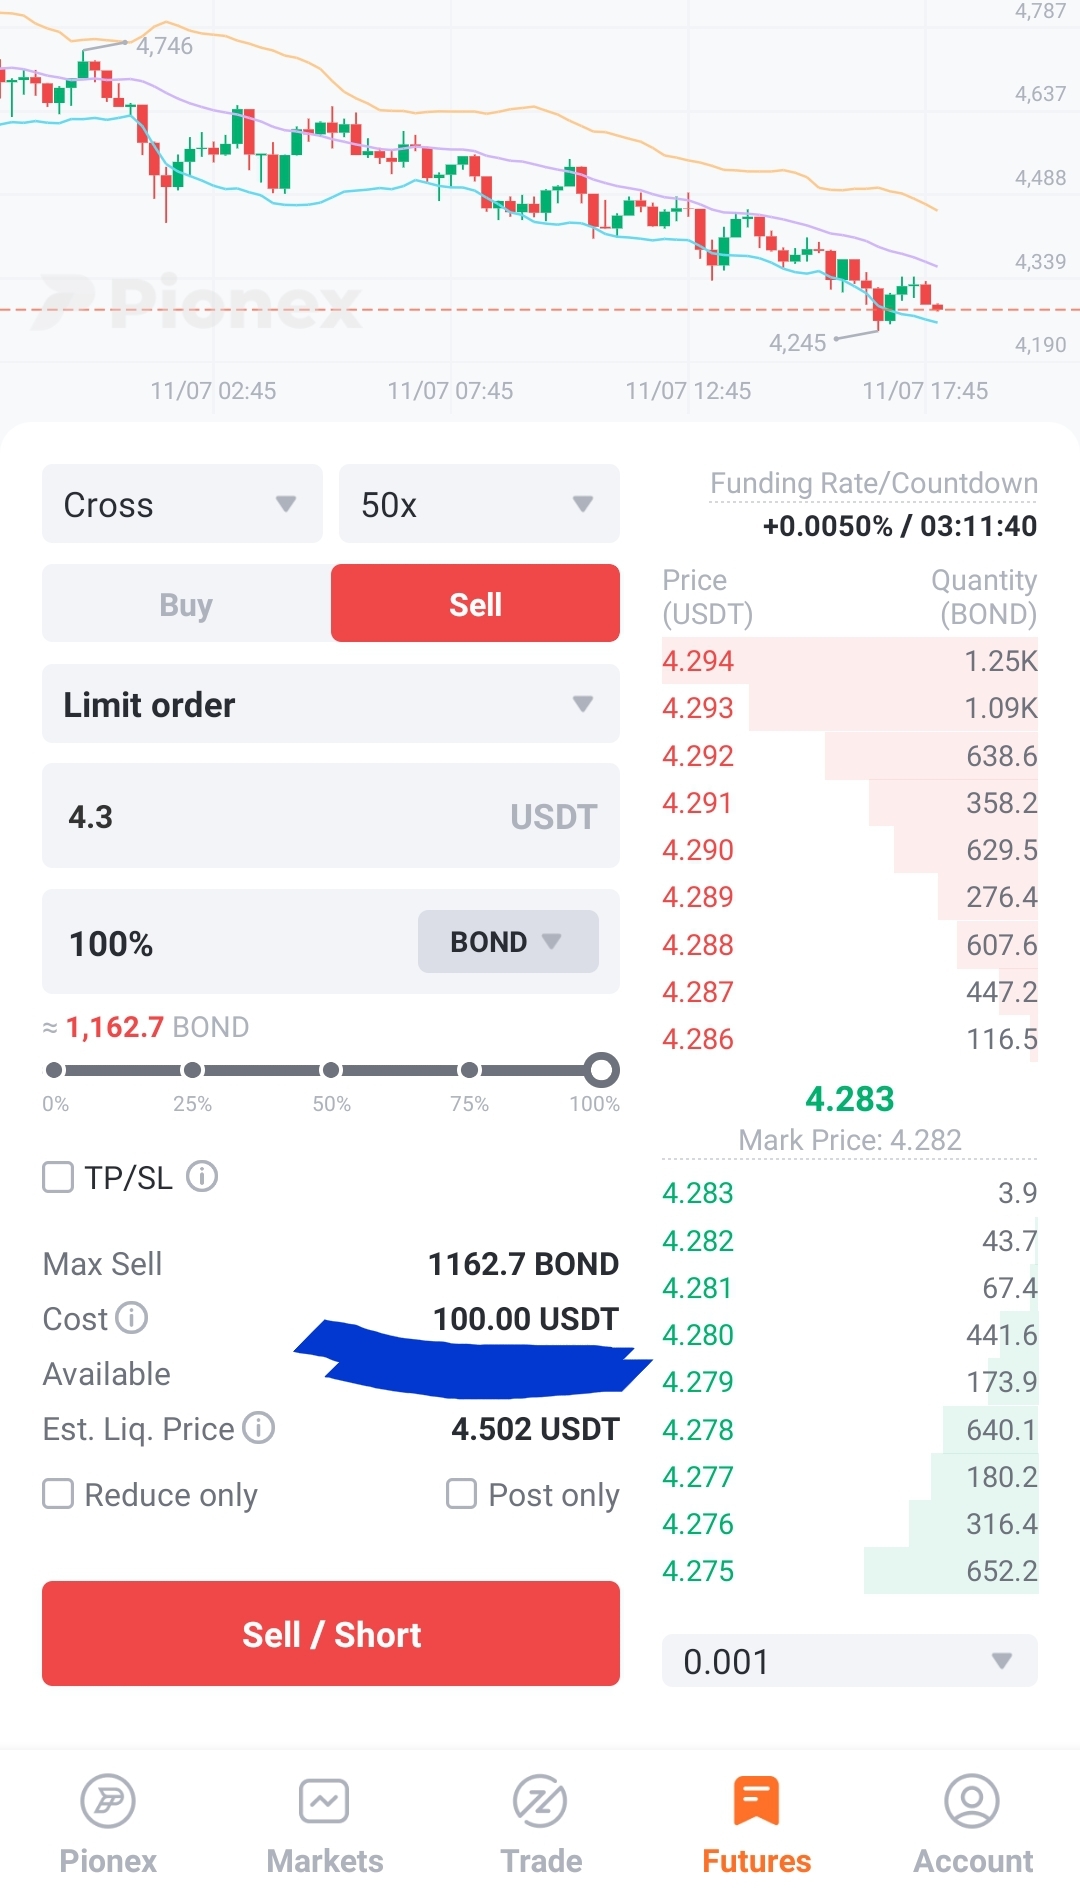Open the Markets chart icon
This screenshot has width=1080, height=1894.
[324, 1802]
